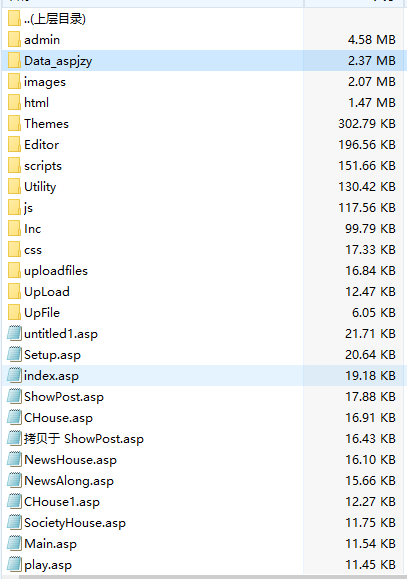Select the admin folder icon
The image size is (407, 579).
[14, 40]
